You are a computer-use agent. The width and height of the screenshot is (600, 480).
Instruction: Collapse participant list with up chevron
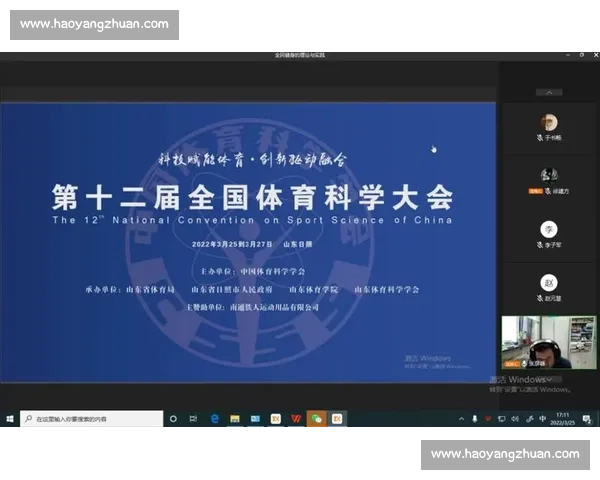point(549,92)
